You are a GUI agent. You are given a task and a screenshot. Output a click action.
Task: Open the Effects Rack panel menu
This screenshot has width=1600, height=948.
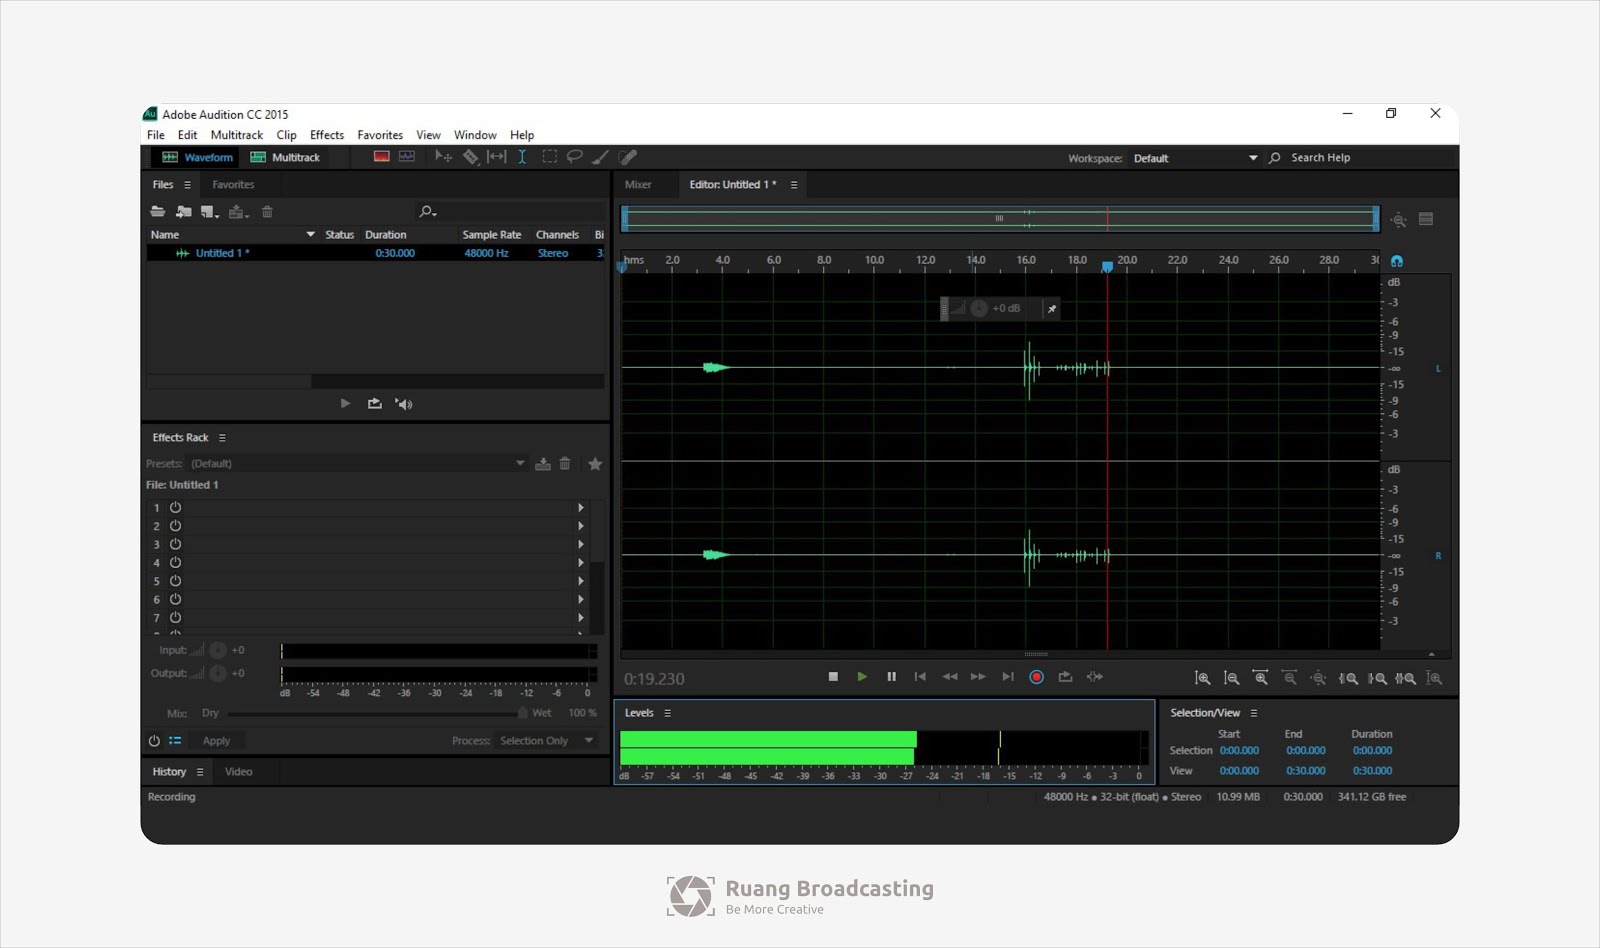222,438
